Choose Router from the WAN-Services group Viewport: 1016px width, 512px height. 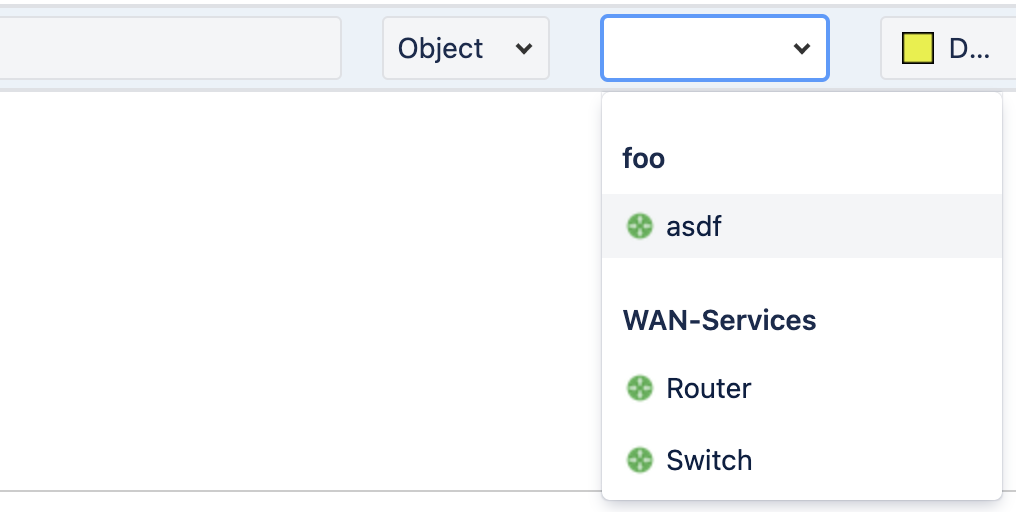click(x=802, y=388)
